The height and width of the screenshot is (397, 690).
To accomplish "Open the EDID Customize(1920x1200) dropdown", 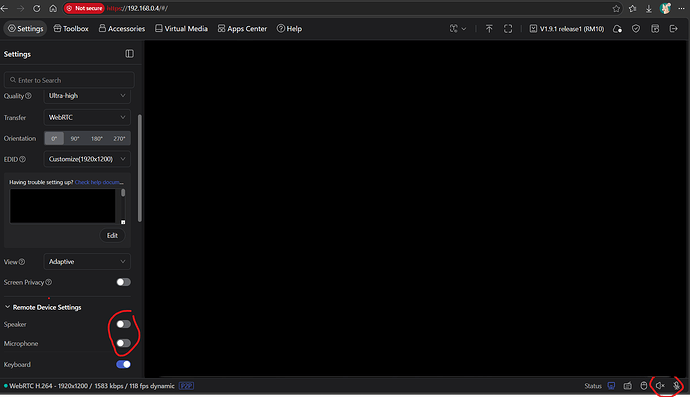I will click(87, 159).
